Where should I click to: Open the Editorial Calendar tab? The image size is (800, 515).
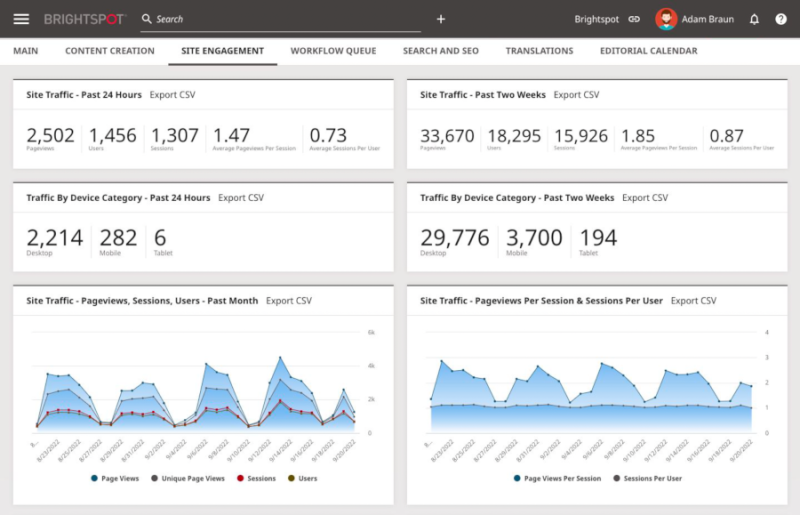click(648, 51)
